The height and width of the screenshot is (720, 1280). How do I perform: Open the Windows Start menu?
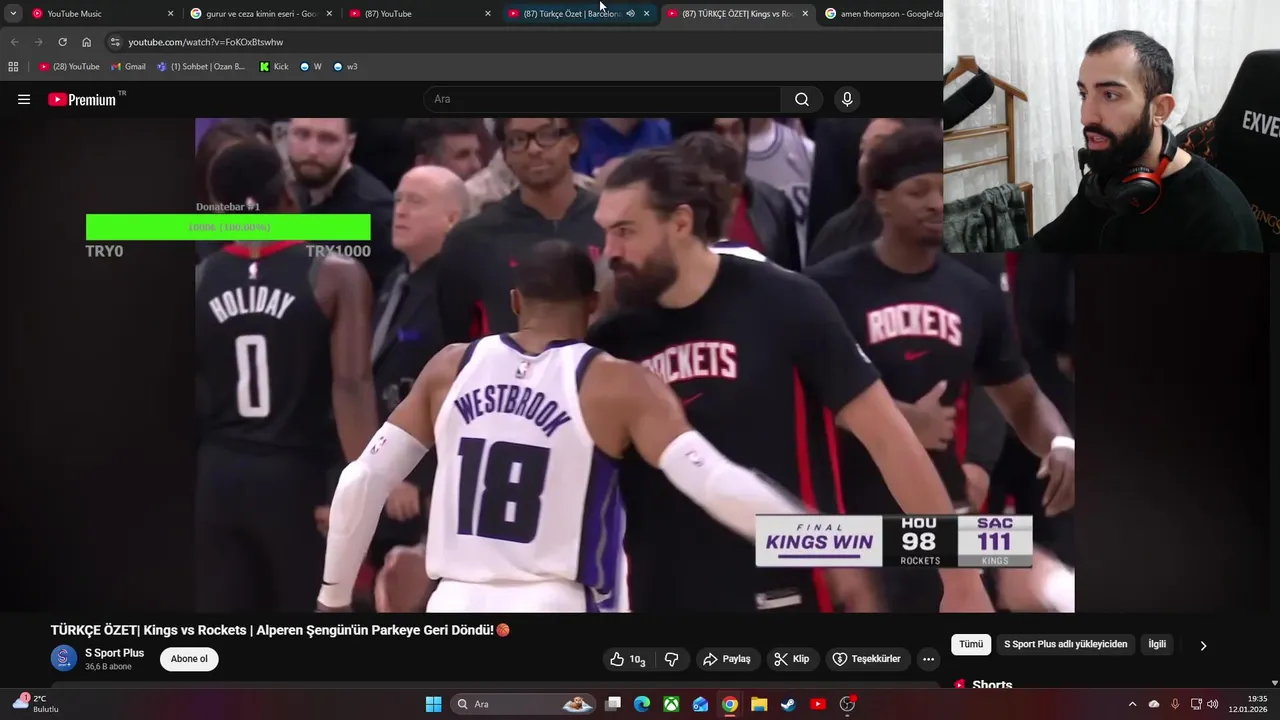[433, 704]
